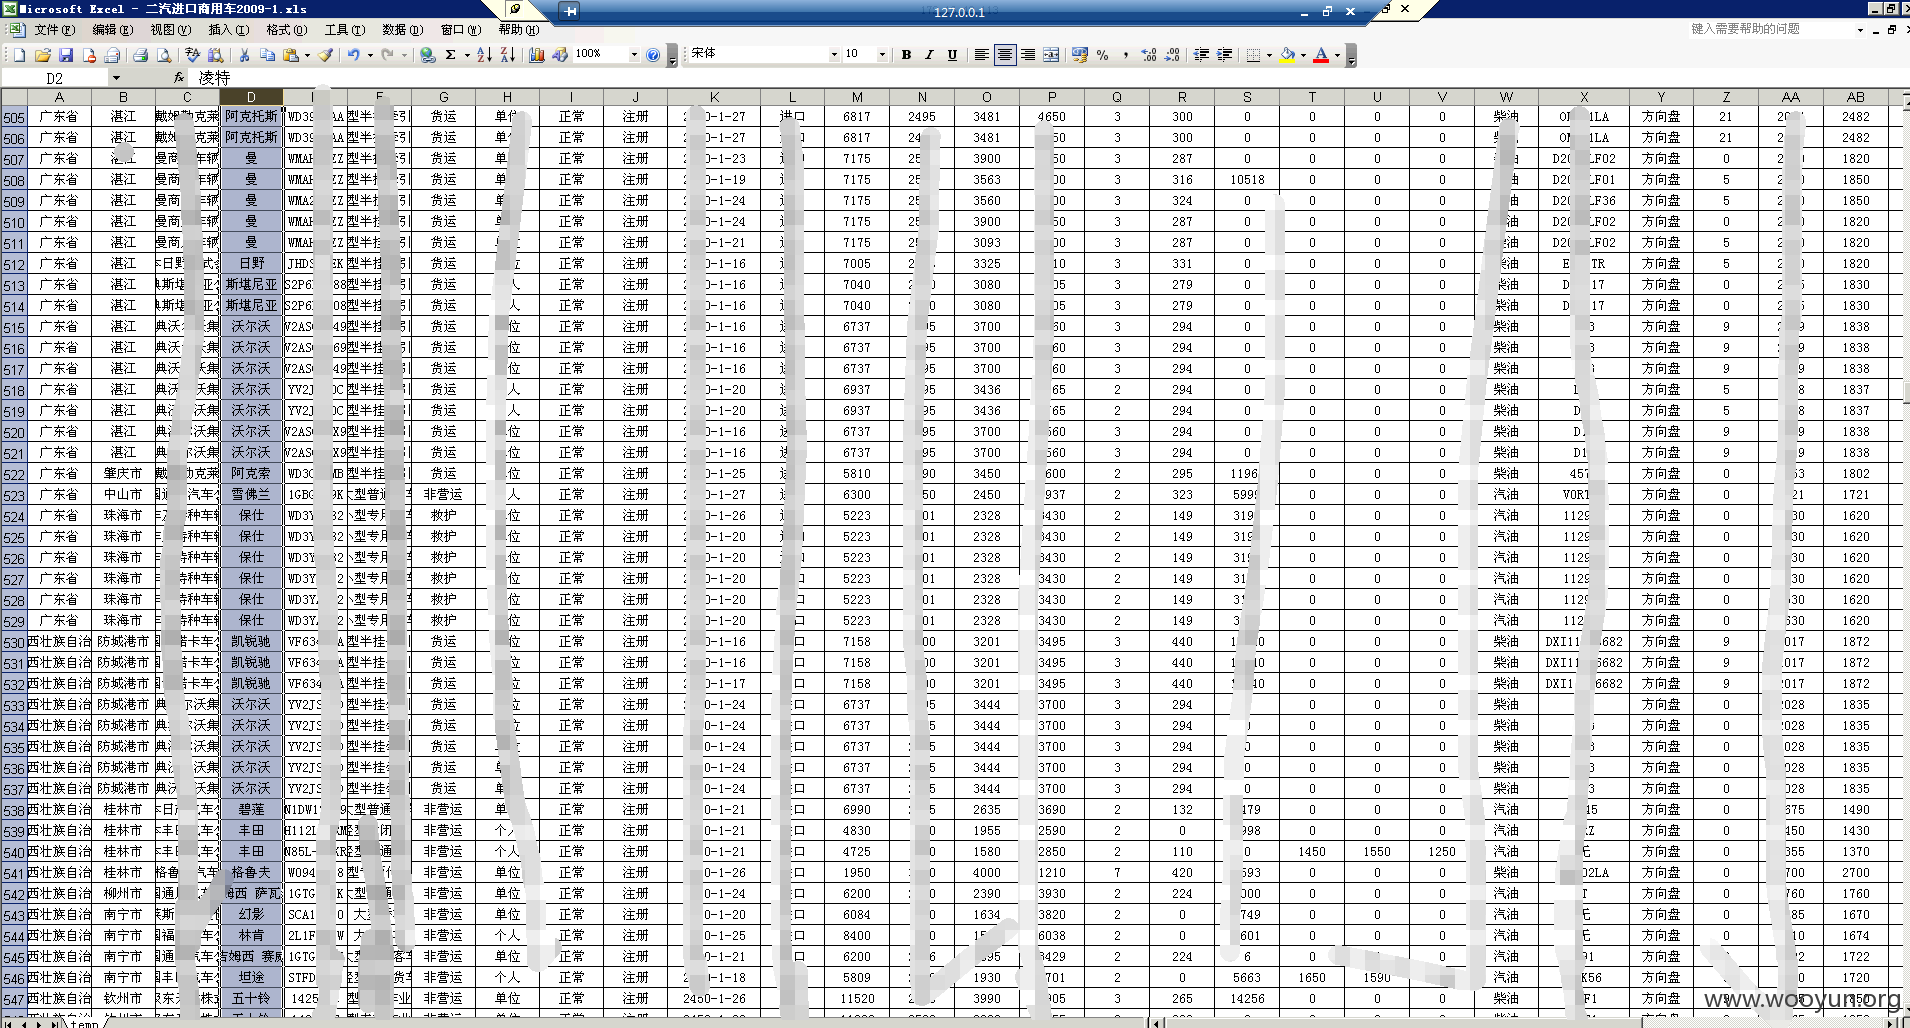Viewport: 1910px width, 1028px height.
Task: Toggle Center alignment
Action: 1005,55
